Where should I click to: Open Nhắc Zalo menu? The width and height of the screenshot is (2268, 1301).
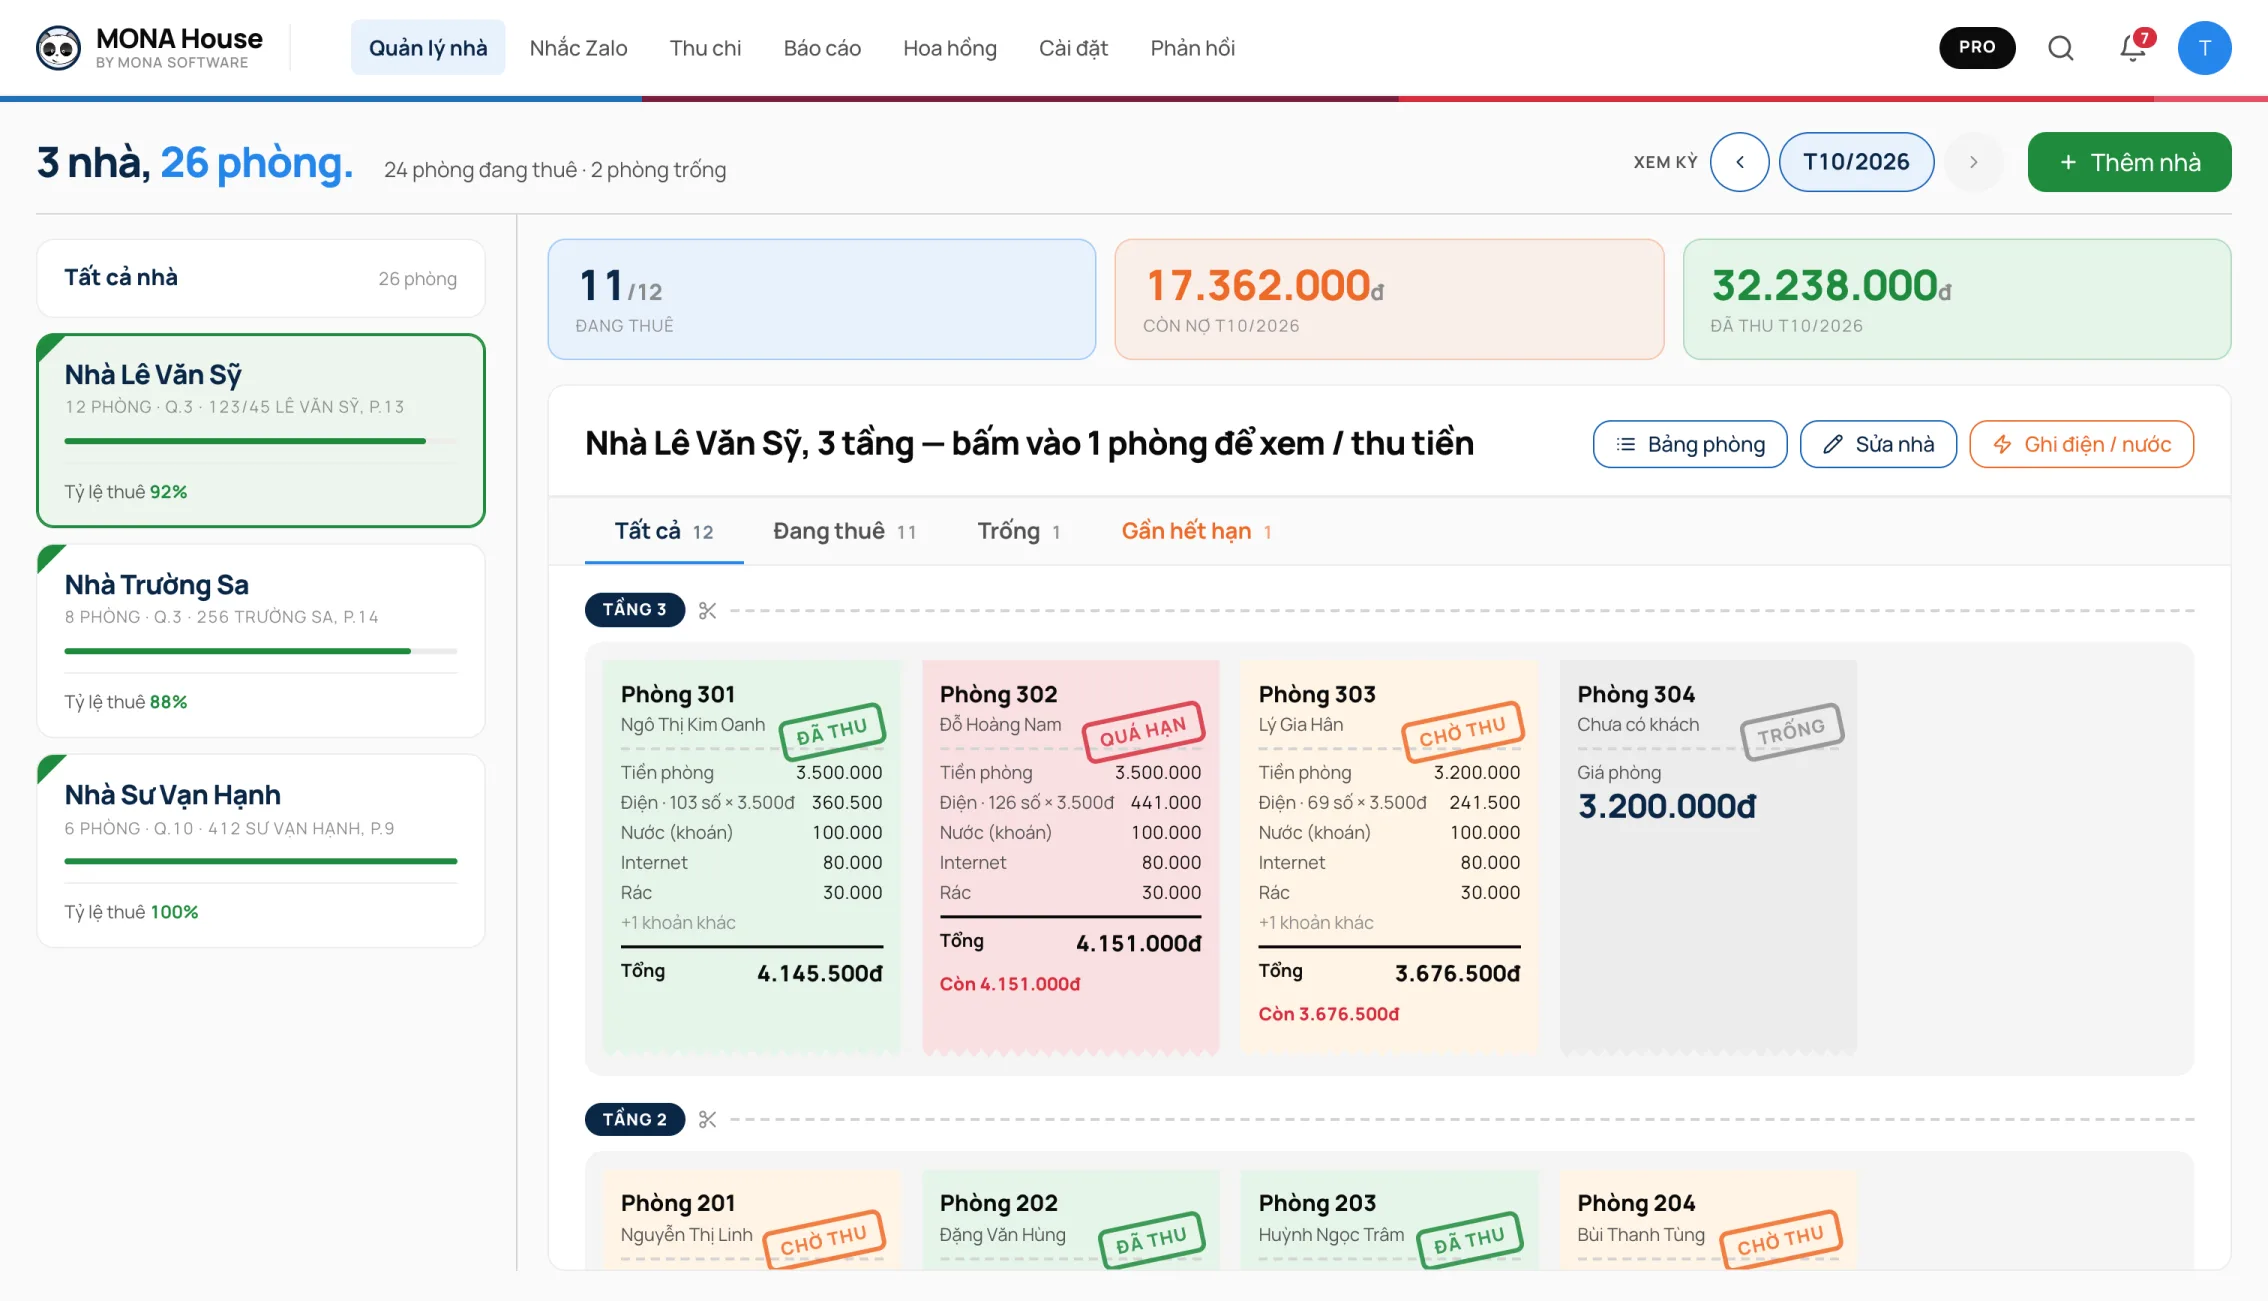coord(578,48)
